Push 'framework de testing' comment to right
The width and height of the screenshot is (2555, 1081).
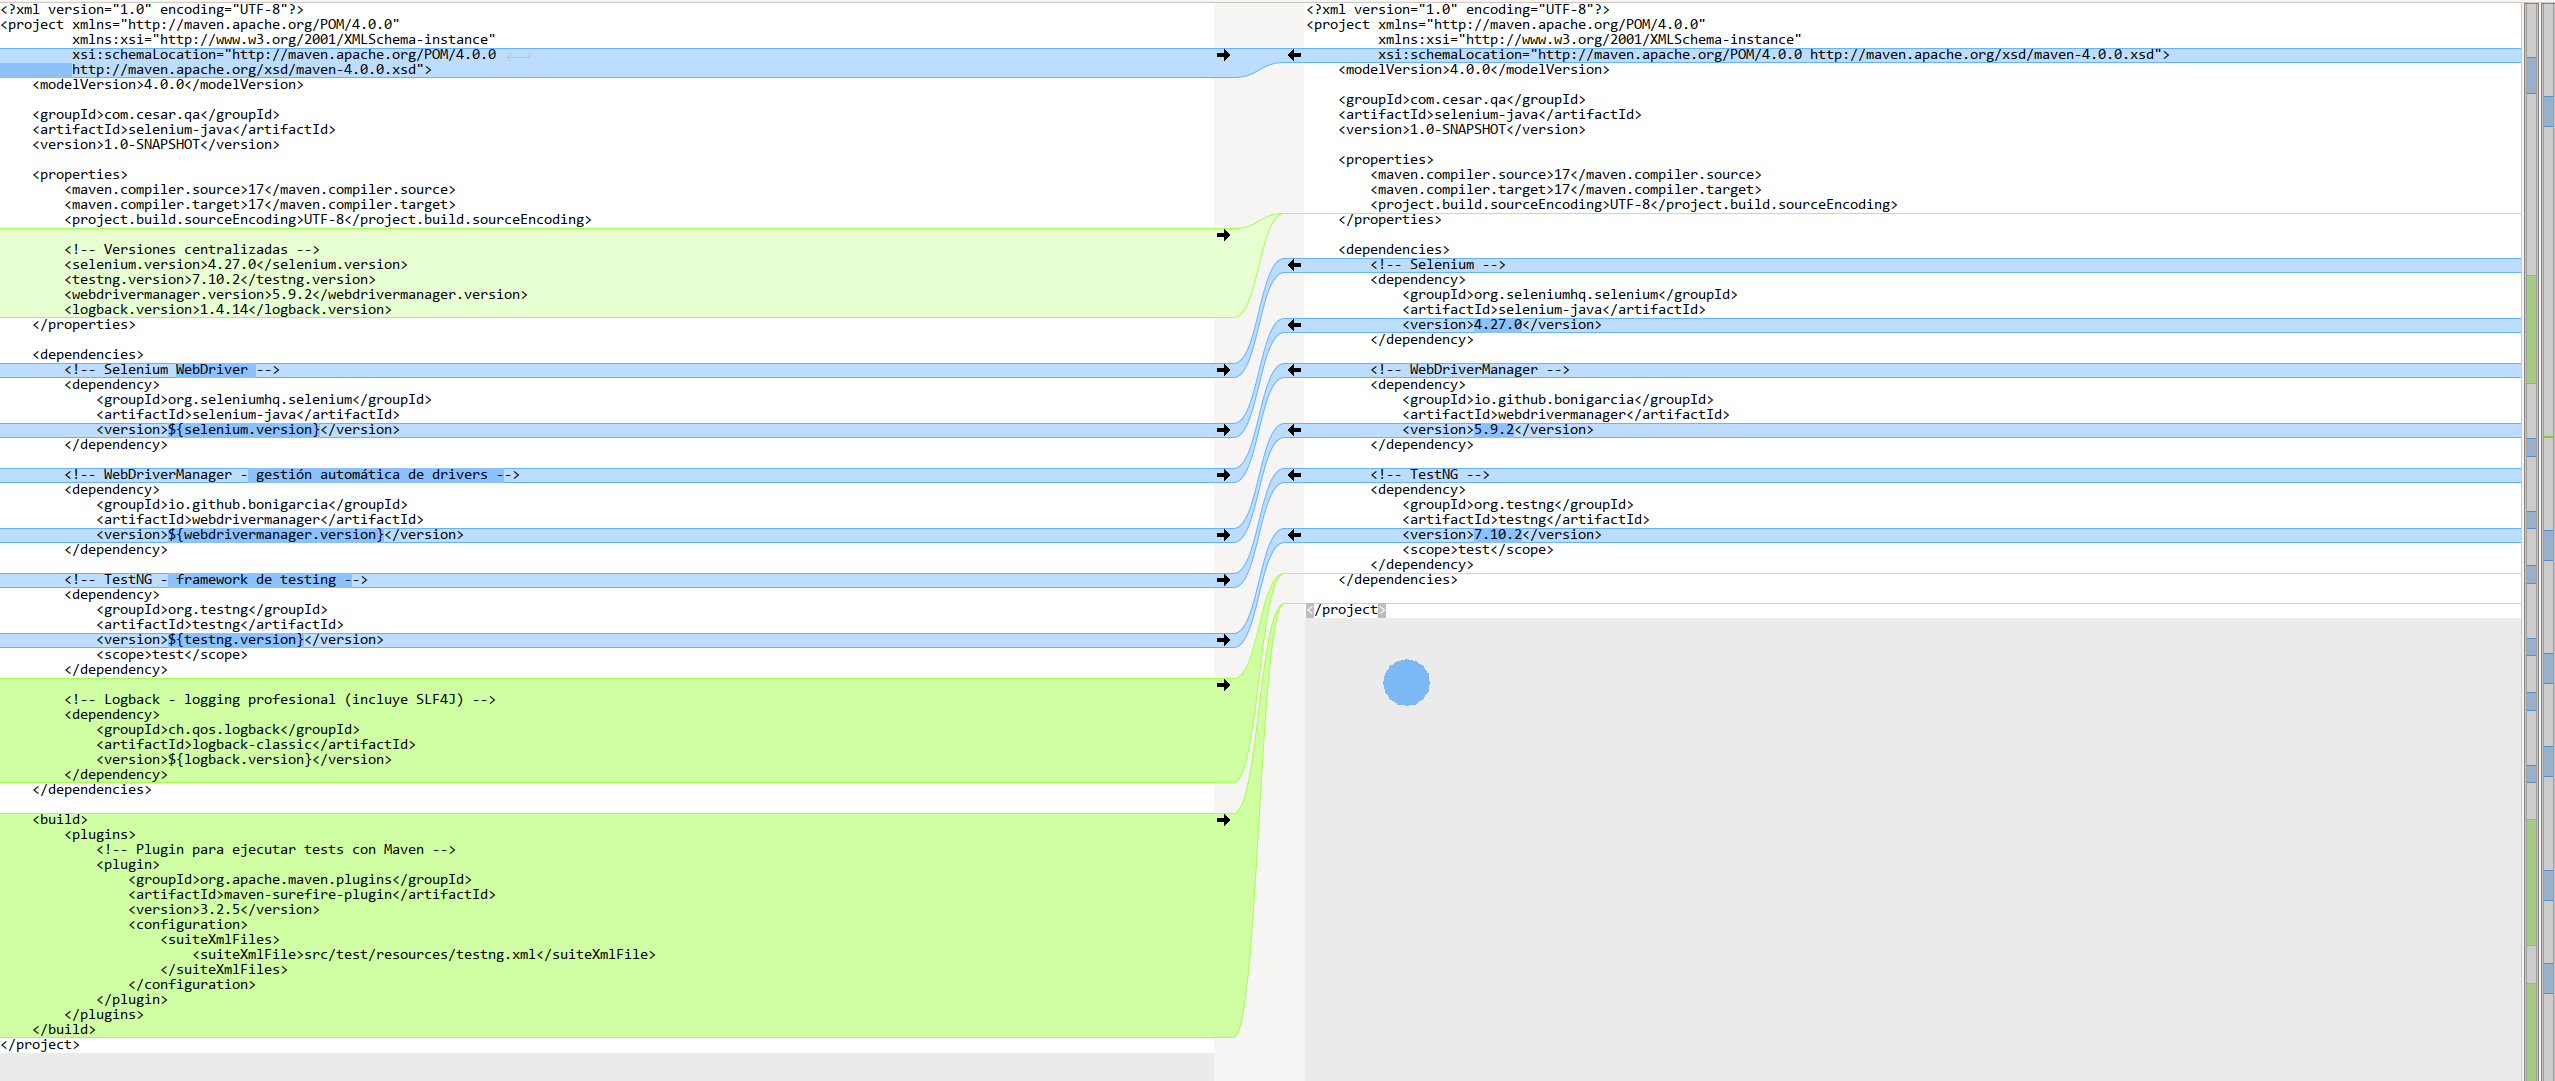click(1223, 580)
